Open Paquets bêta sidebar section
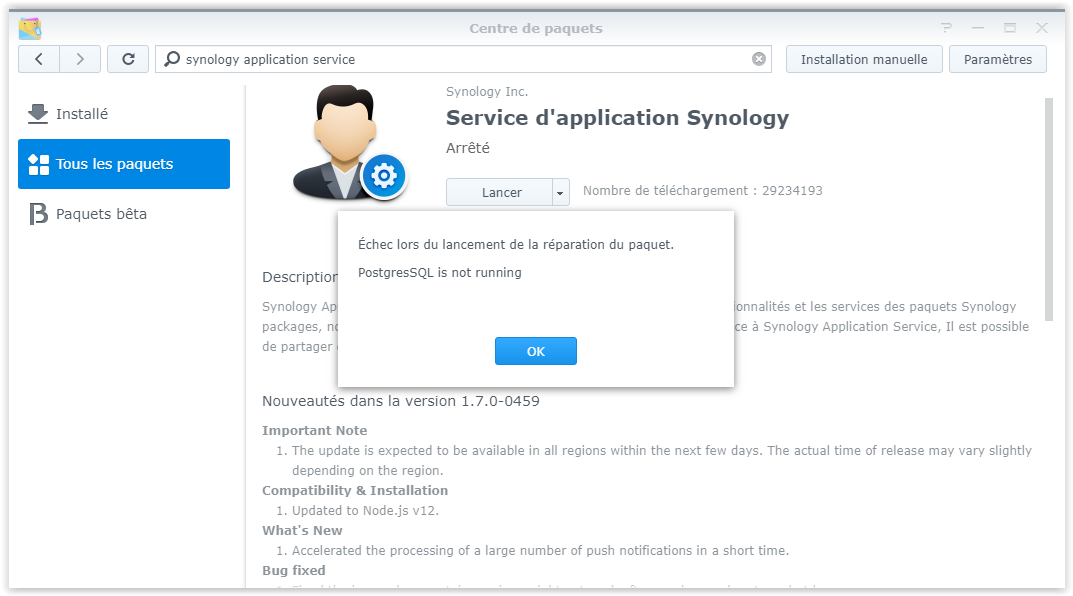 tap(124, 213)
